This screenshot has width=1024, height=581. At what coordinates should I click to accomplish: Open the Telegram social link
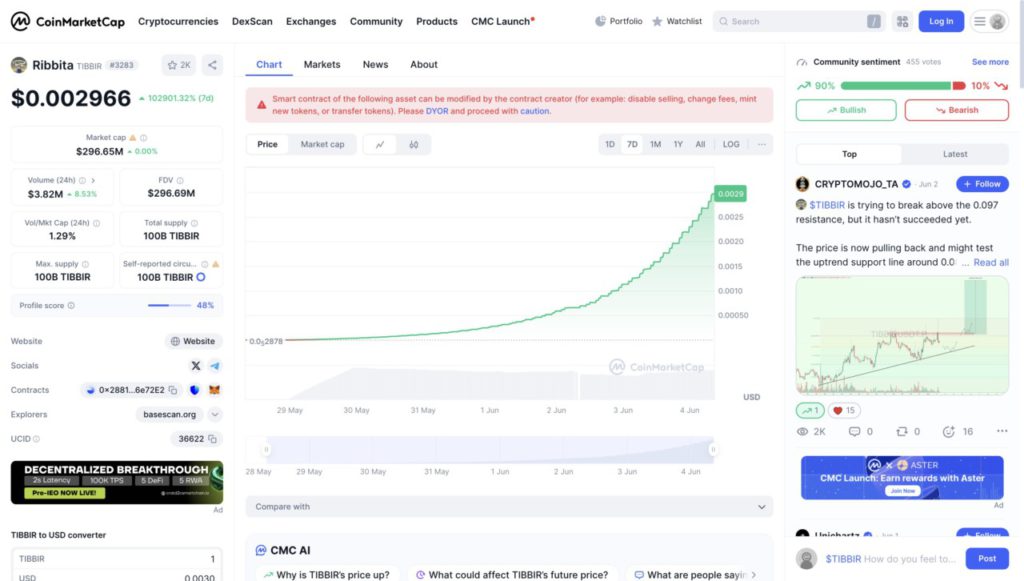(215, 366)
